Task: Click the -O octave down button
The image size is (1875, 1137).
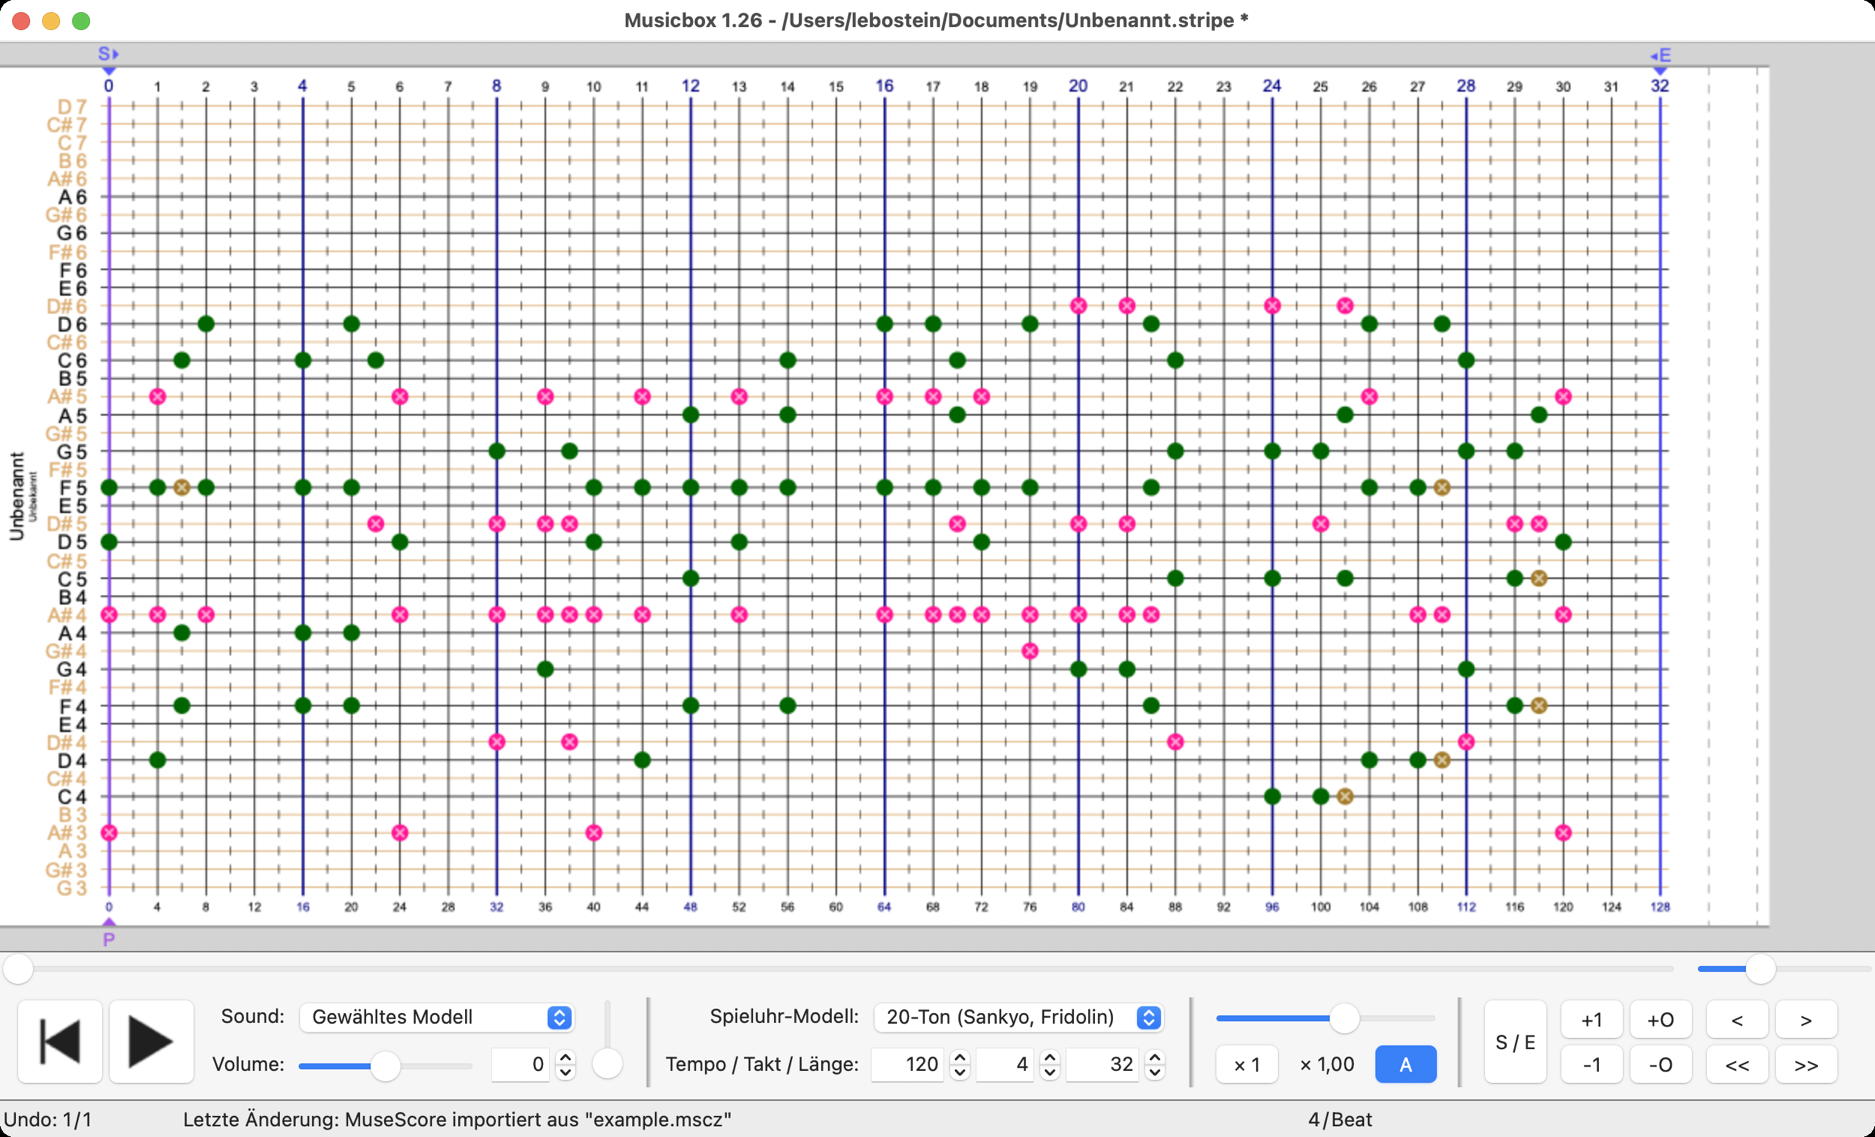Action: click(x=1660, y=1065)
